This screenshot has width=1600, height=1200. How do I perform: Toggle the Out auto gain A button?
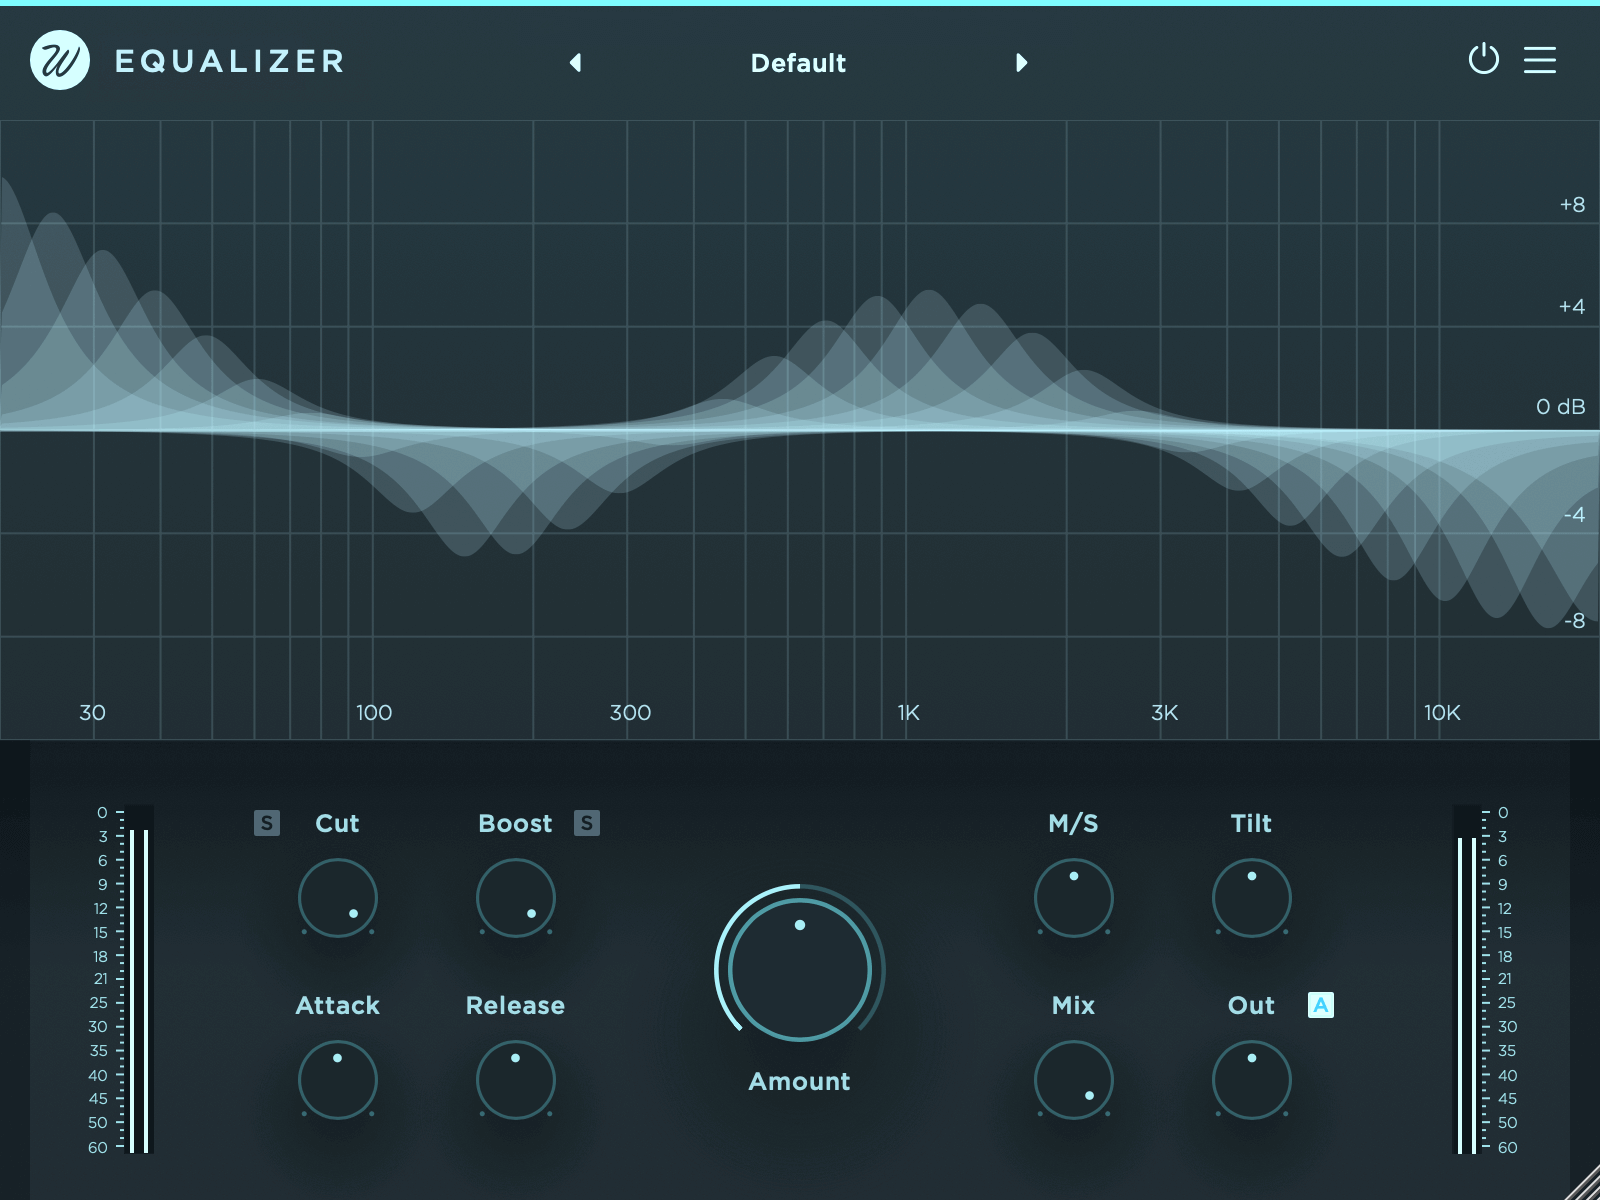(x=1321, y=1005)
